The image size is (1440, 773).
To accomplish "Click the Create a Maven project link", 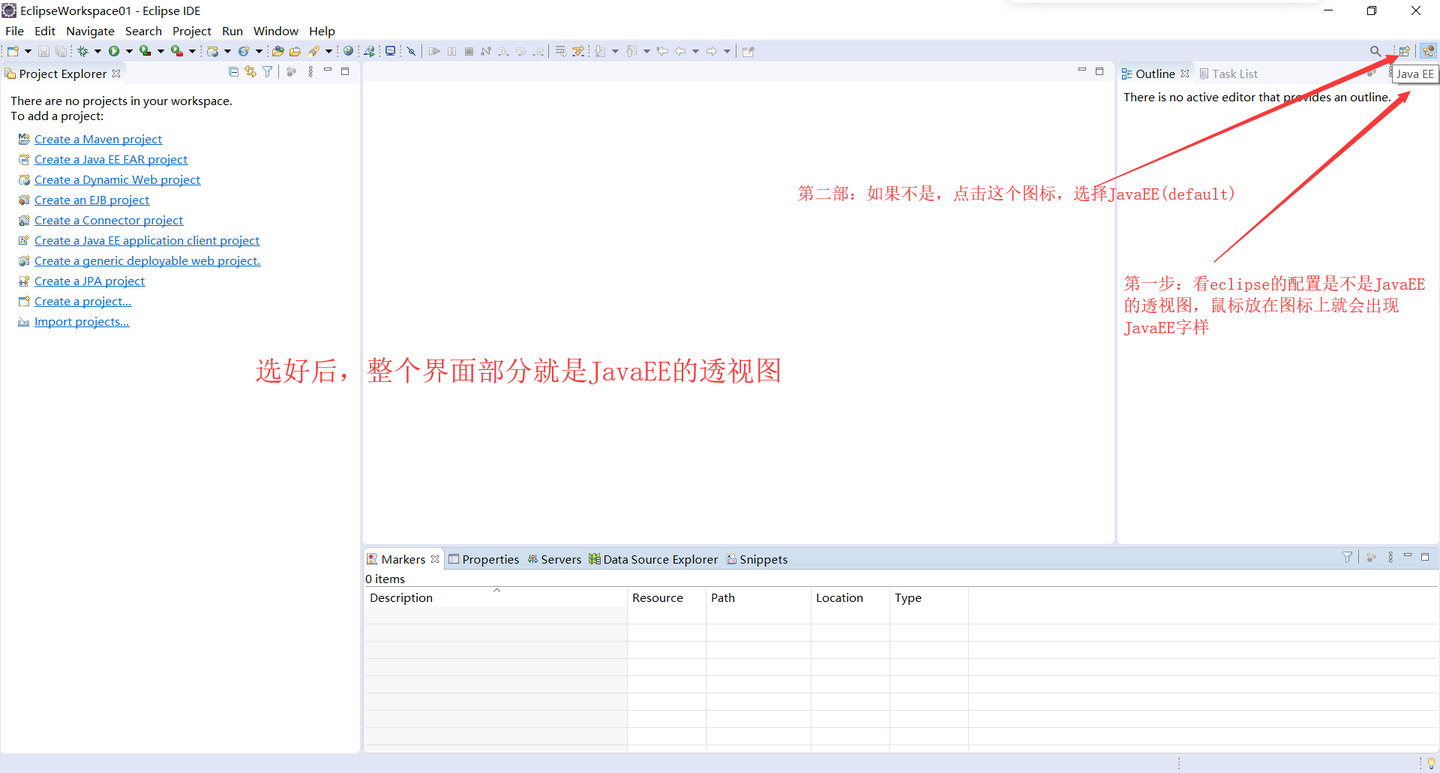I will pyautogui.click(x=98, y=139).
